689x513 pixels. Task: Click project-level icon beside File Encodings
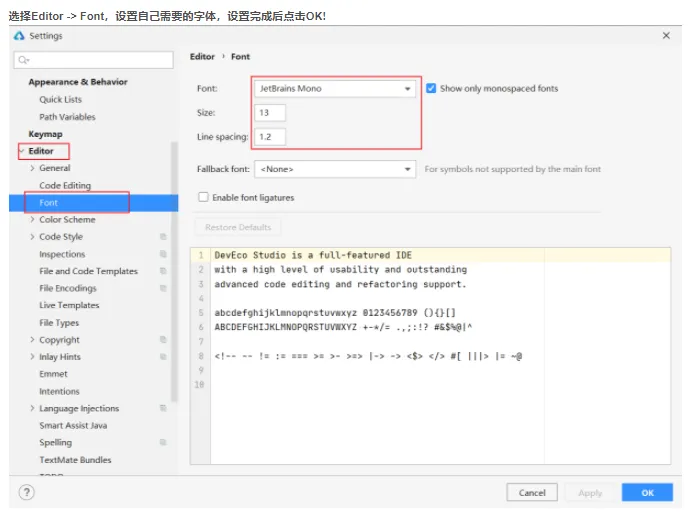163,288
